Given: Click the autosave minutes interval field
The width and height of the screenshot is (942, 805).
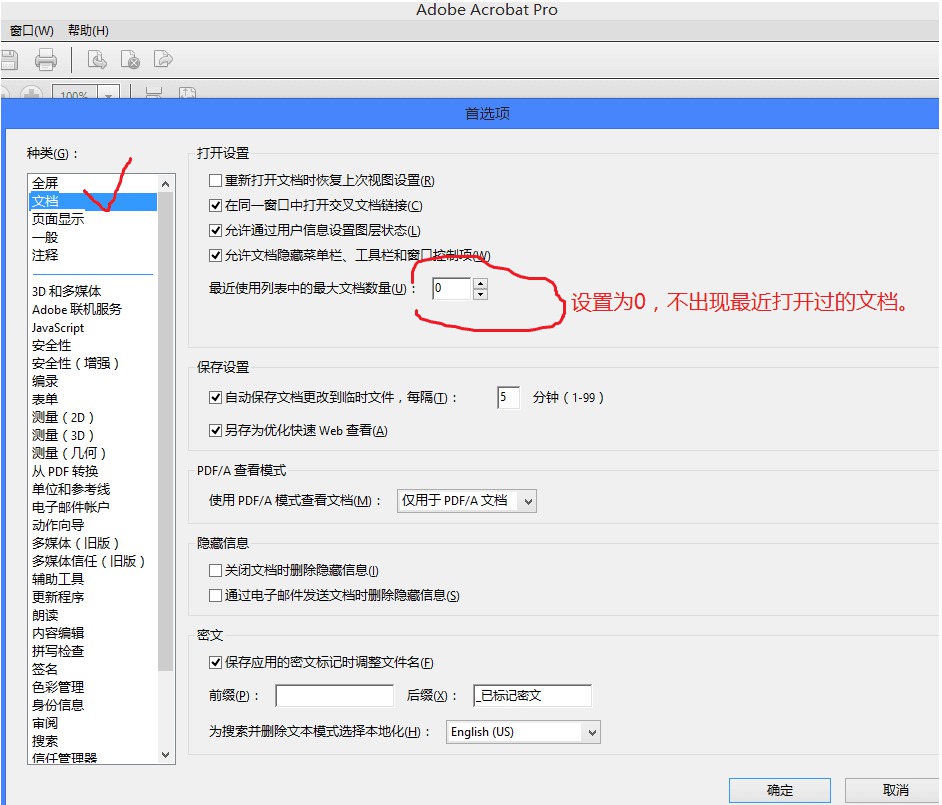Looking at the screenshot, I should [508, 397].
